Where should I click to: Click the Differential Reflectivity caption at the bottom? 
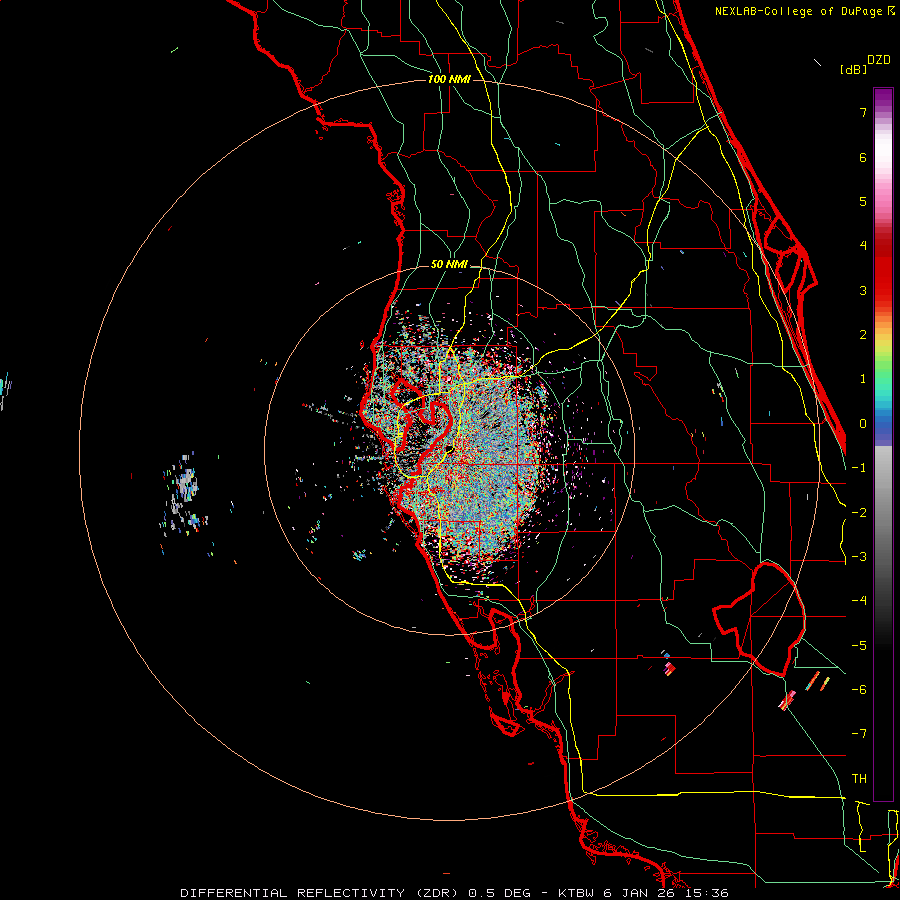click(x=454, y=893)
